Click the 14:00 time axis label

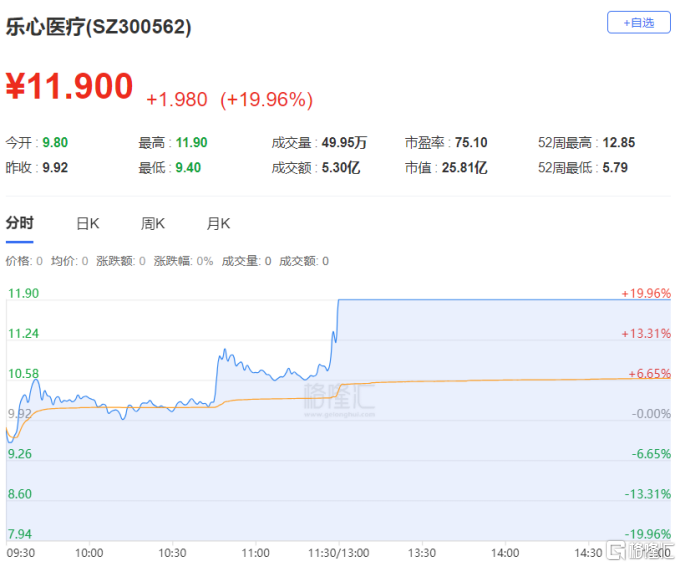point(505,553)
